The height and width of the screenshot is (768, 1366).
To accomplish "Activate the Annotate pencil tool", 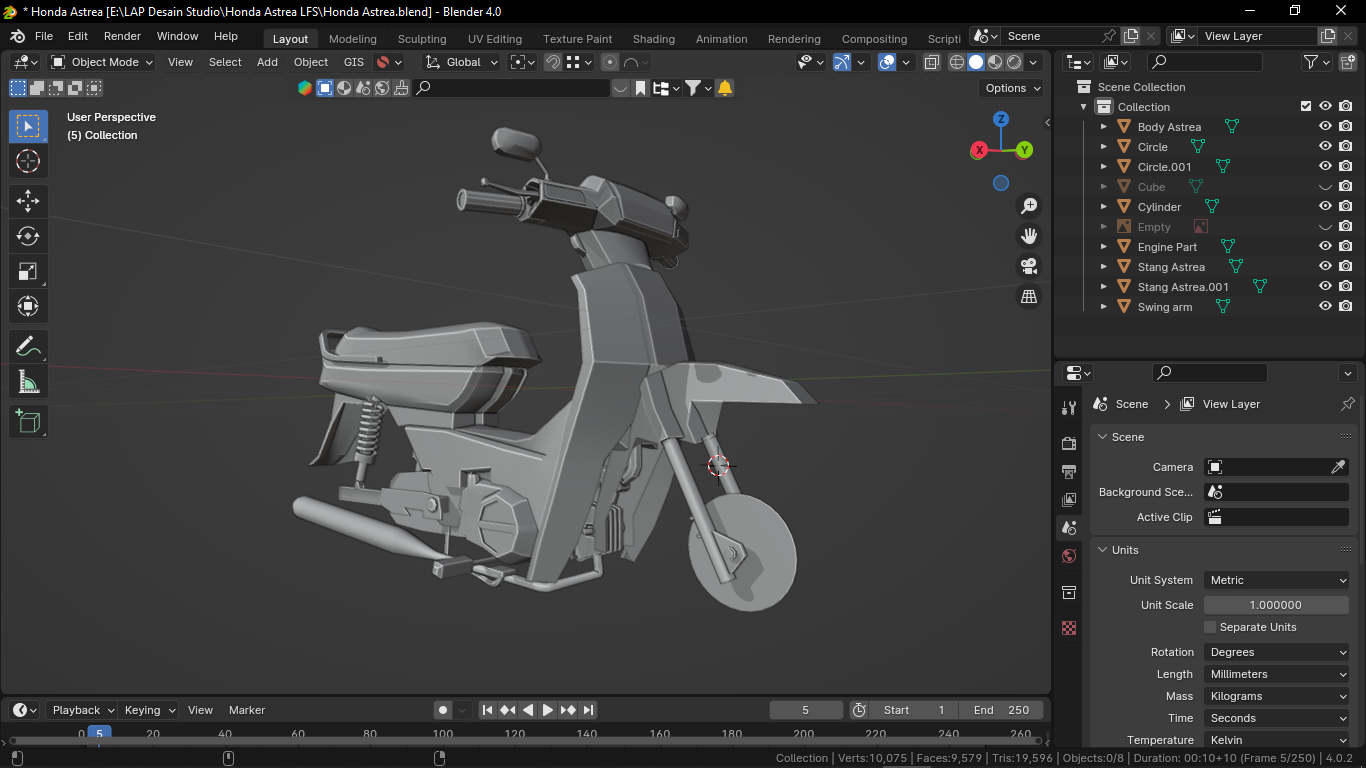I will coord(28,347).
